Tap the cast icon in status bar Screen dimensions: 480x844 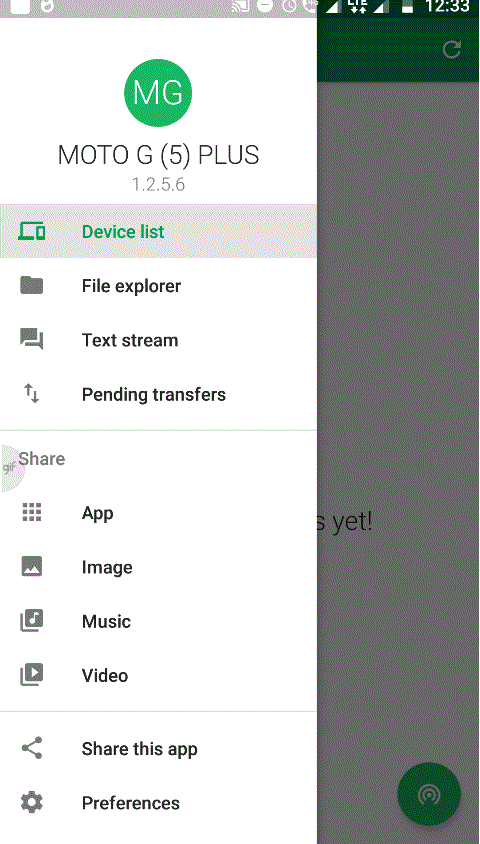(x=241, y=6)
